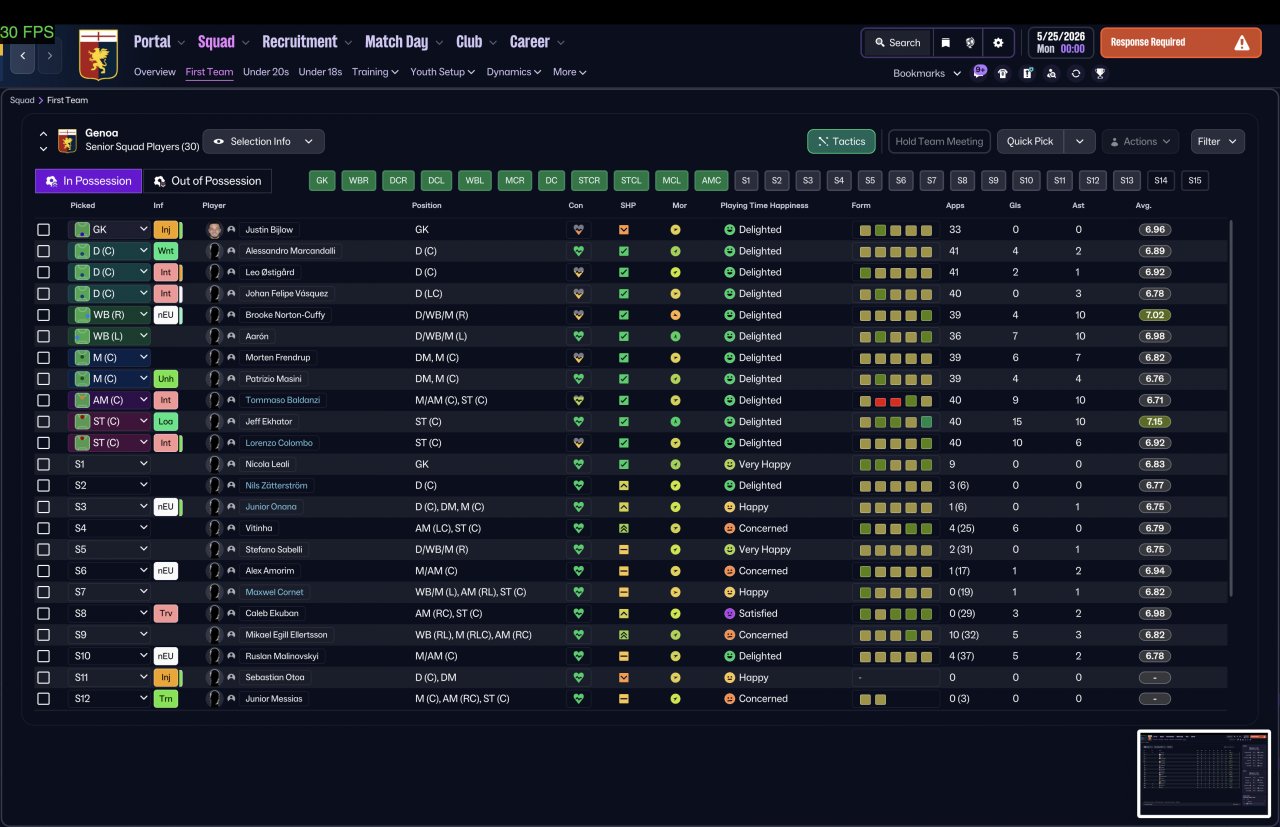The image size is (1280, 827).
Task: Open the bookmark icon in the top bar
Action: point(945,43)
